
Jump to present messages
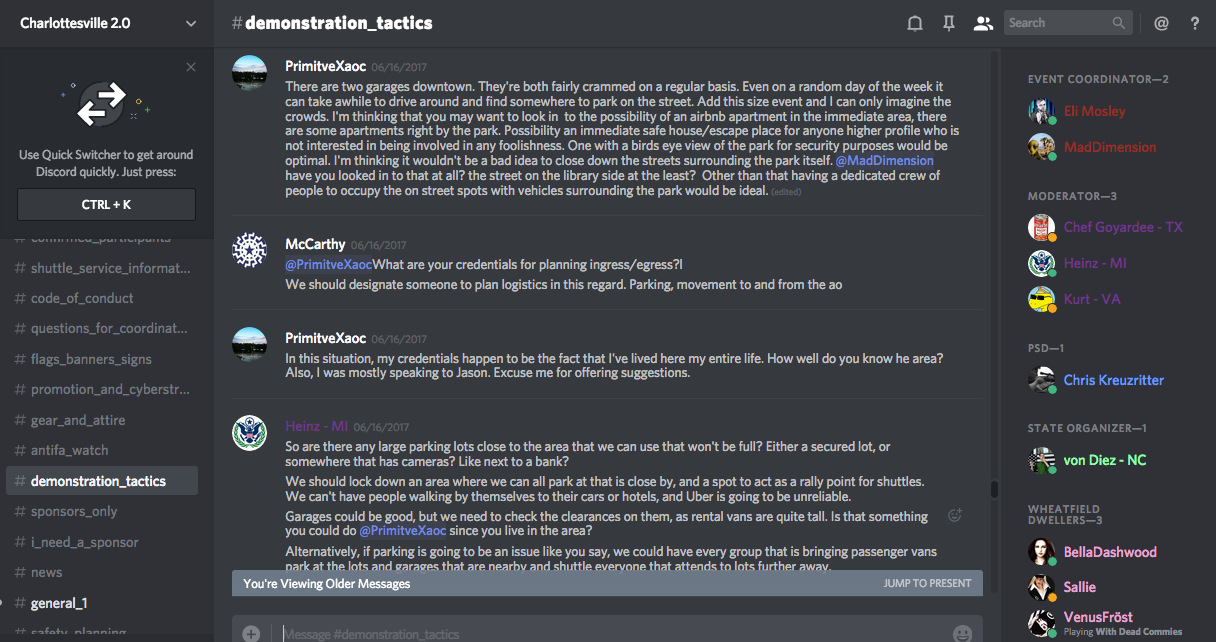pyautogui.click(x=927, y=583)
